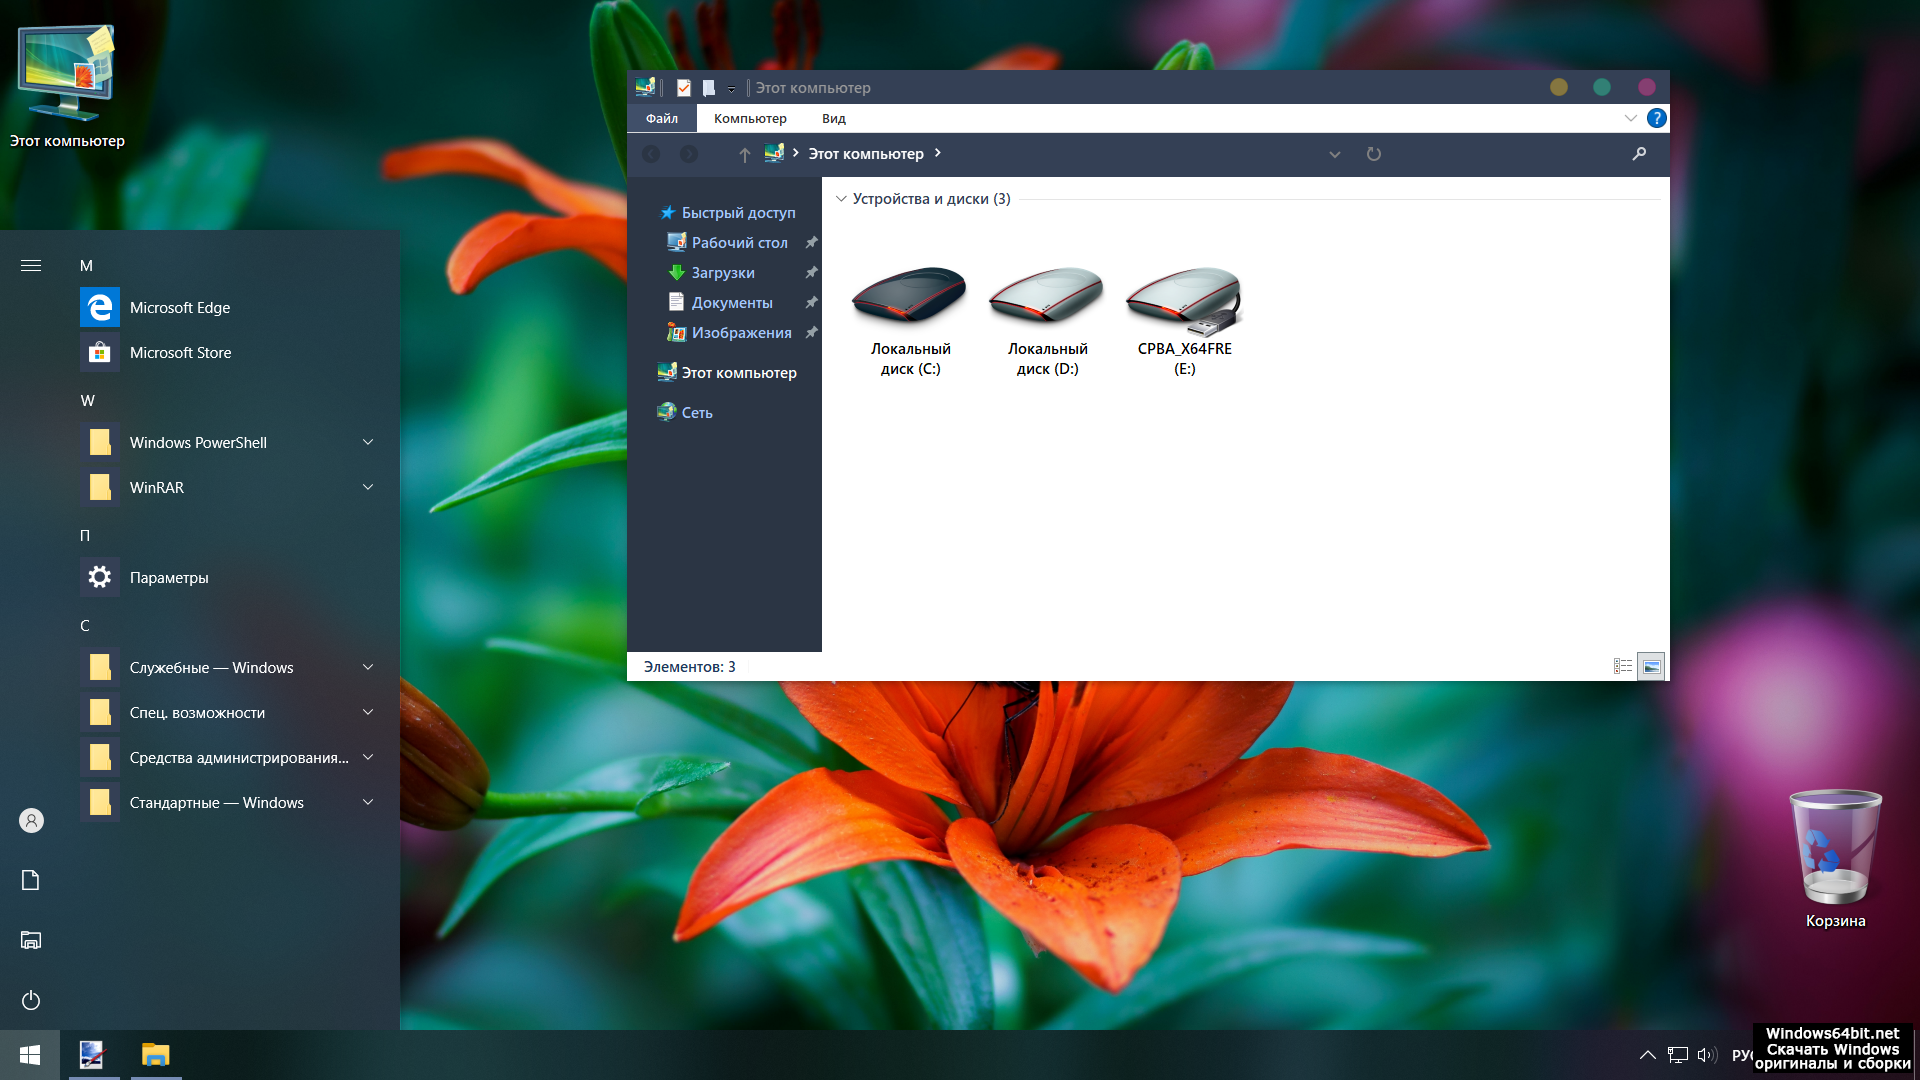Switch to details view in status bar

click(x=1622, y=666)
